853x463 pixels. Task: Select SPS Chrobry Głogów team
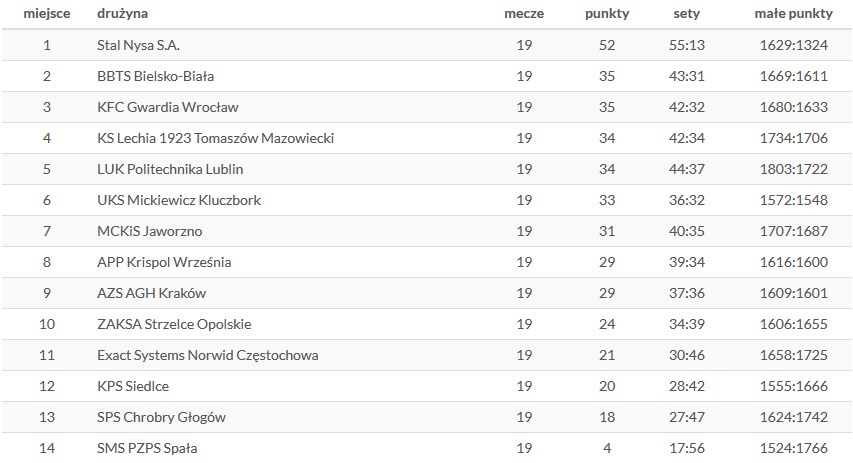[161, 417]
